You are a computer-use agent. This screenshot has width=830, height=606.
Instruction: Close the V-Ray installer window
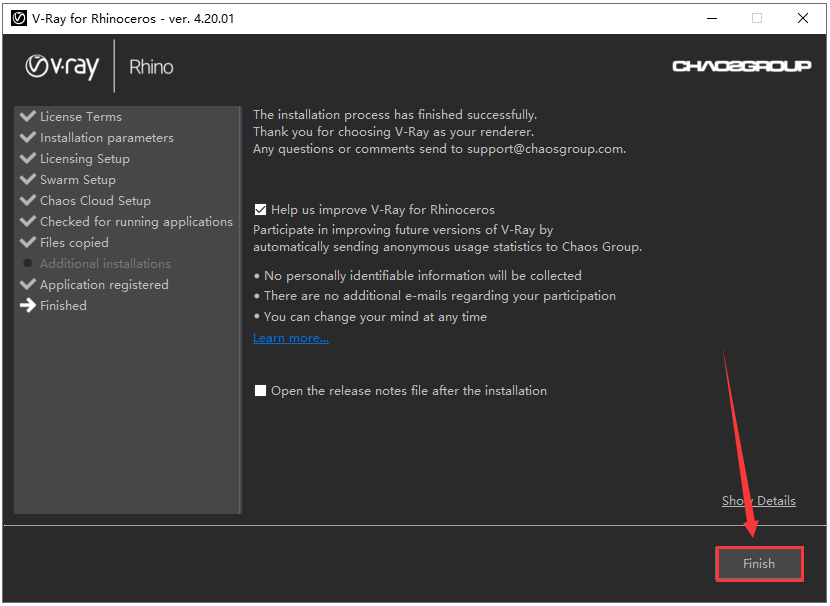802,19
